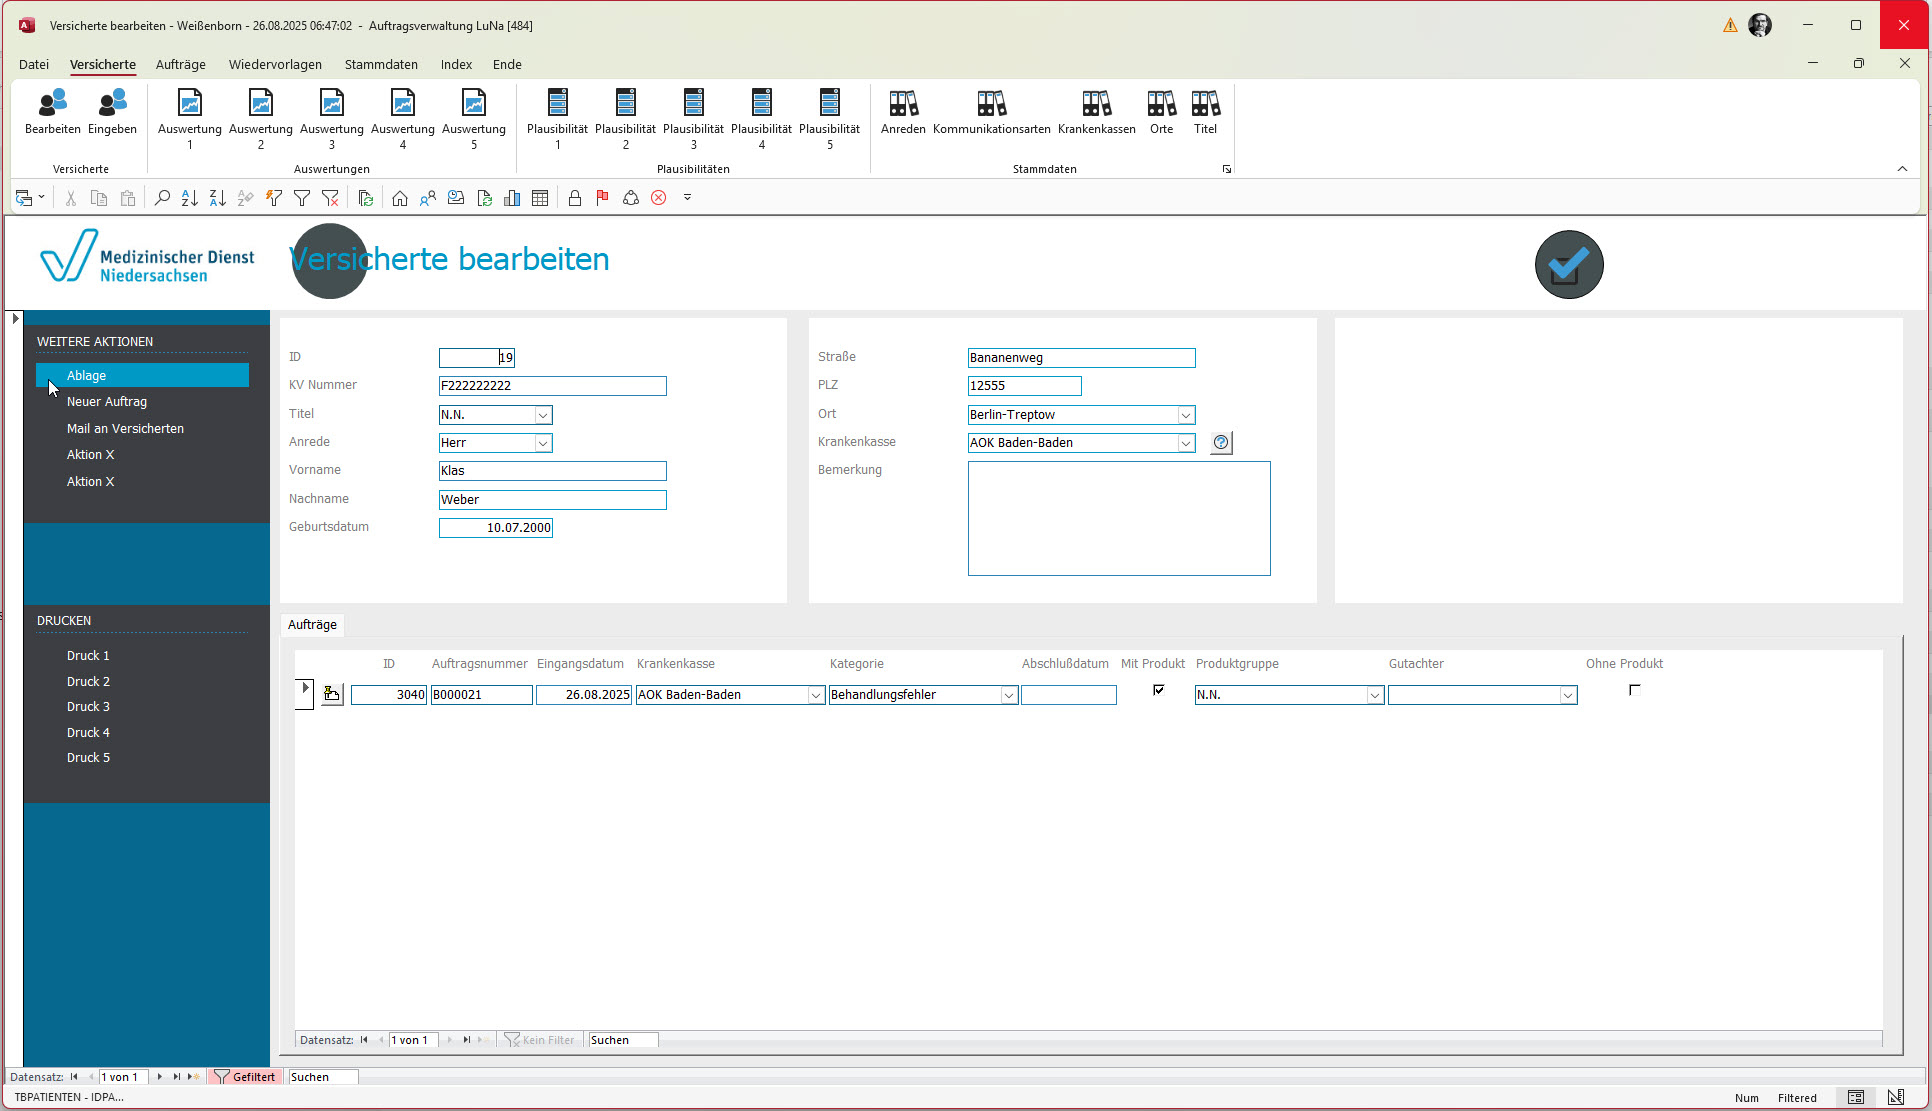The width and height of the screenshot is (1932, 1111).
Task: Expand the Anrede dropdown
Action: 543,443
